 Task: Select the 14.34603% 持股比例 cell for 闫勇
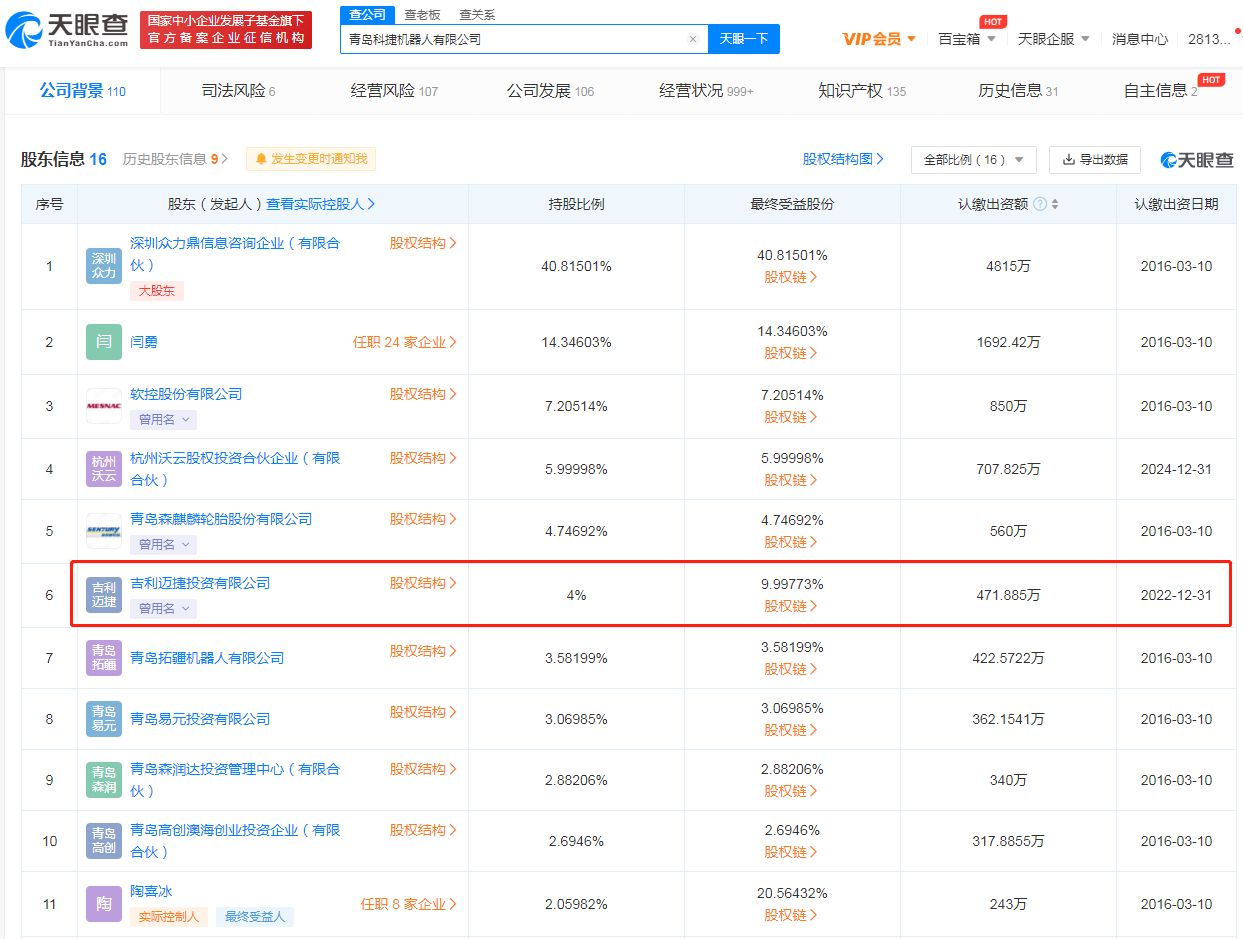point(576,342)
